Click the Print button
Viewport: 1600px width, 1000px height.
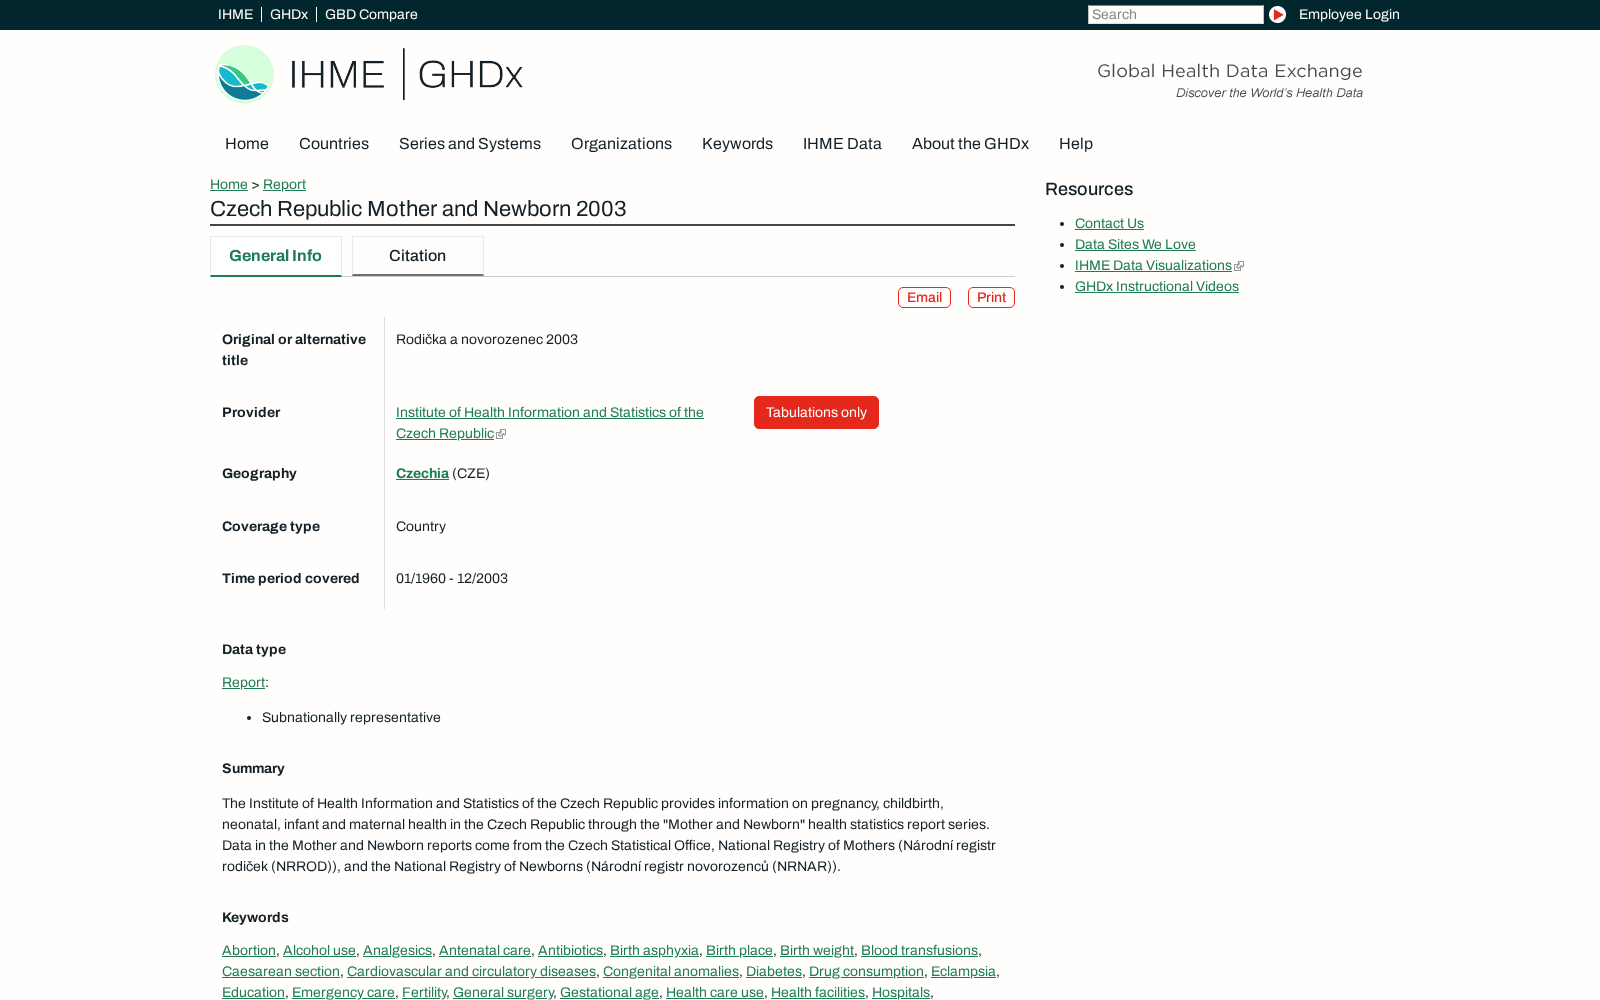coord(991,298)
